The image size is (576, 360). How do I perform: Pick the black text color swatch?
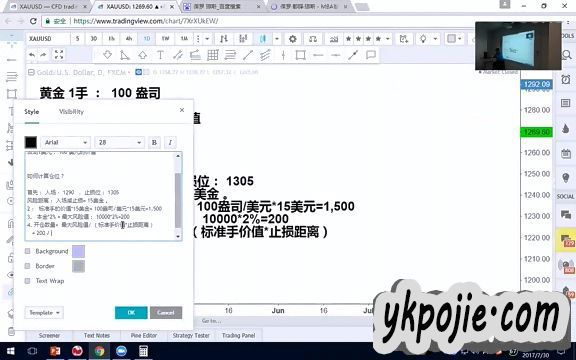tap(31, 142)
